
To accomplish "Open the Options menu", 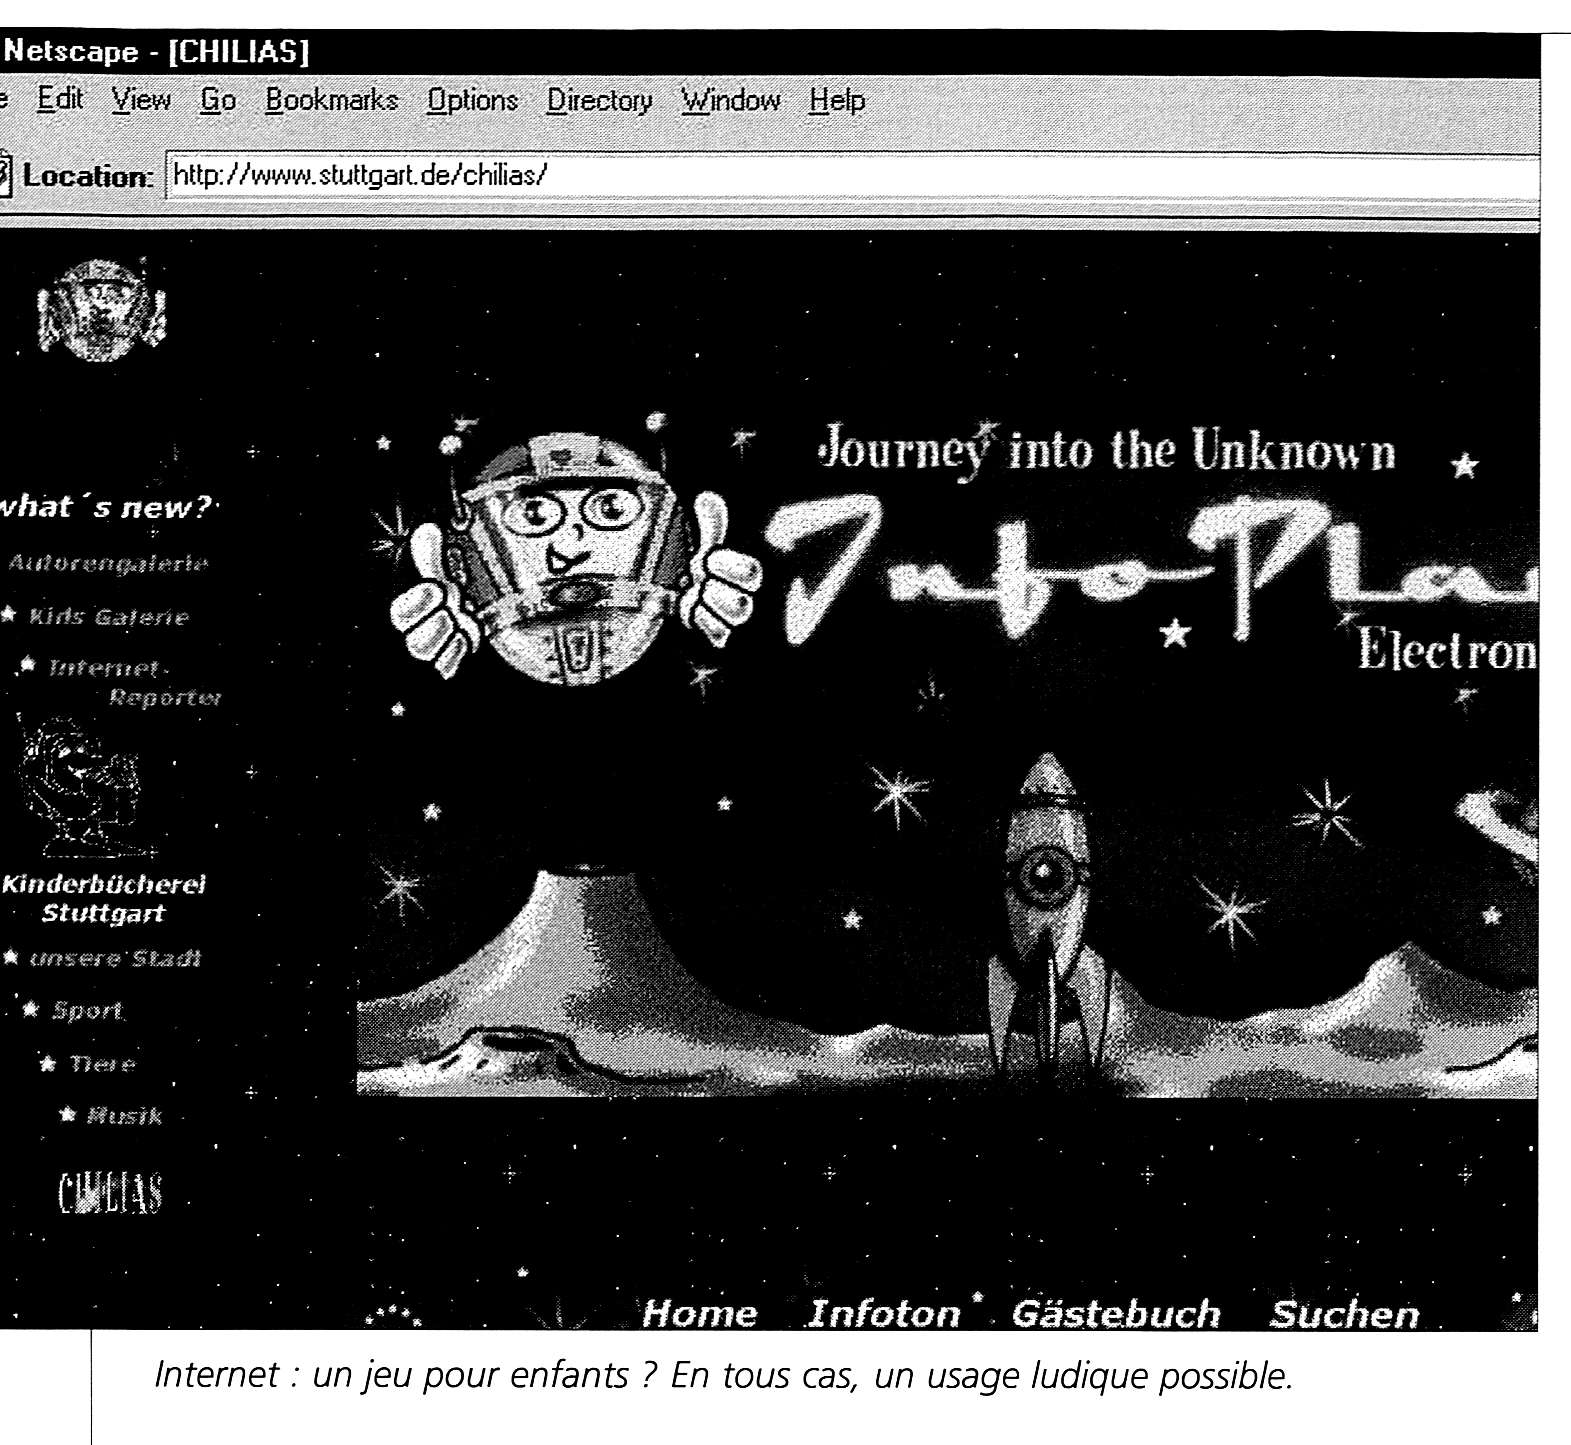I will tap(472, 99).
